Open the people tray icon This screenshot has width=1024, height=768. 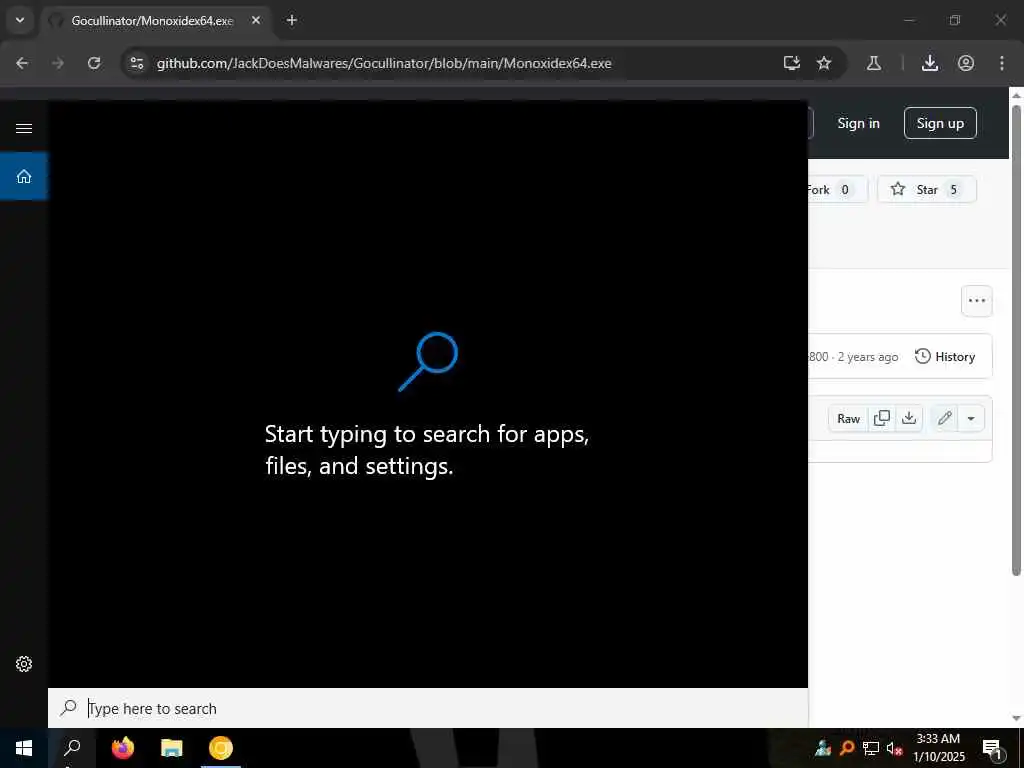(823, 748)
